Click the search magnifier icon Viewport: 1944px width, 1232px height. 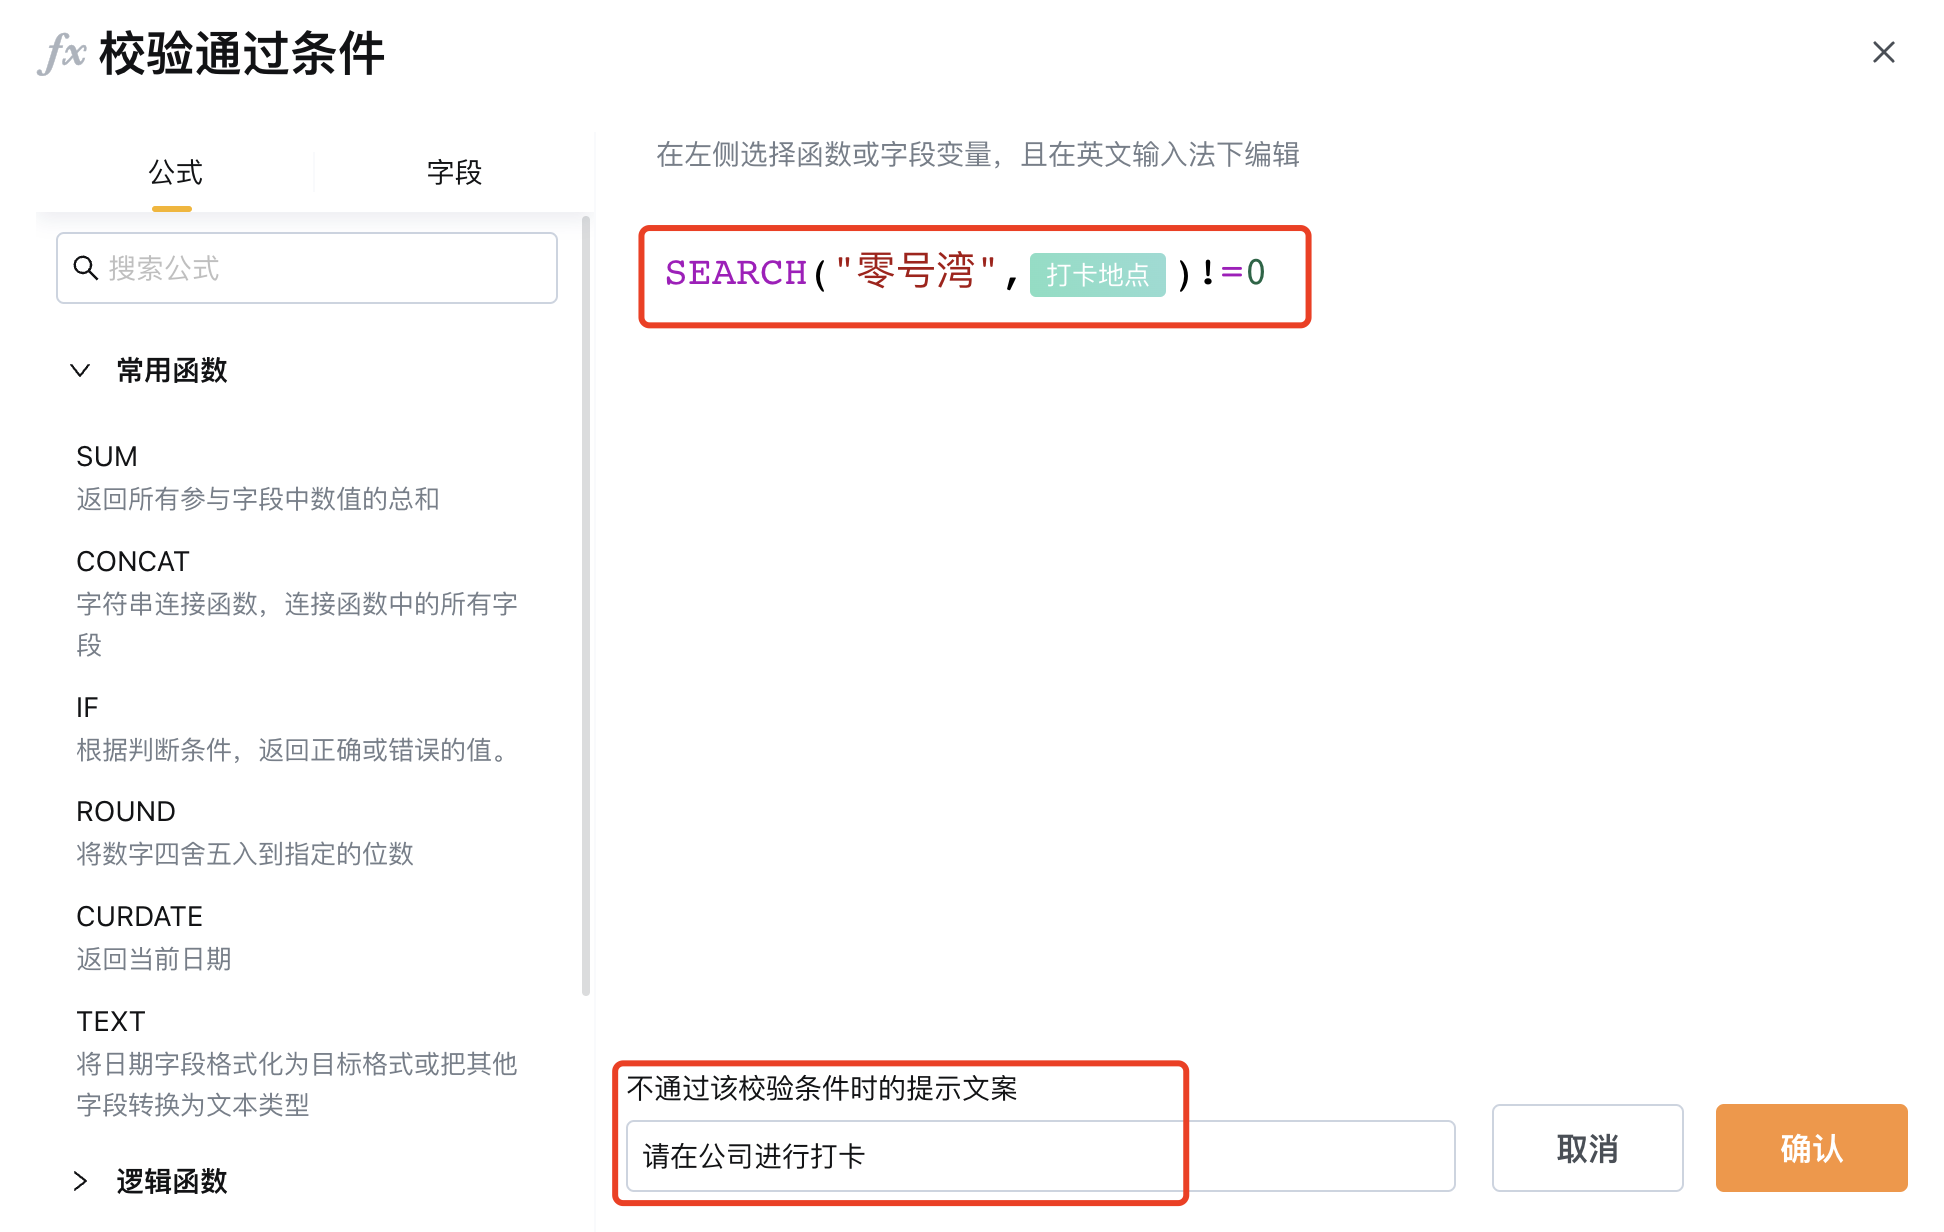click(x=86, y=268)
